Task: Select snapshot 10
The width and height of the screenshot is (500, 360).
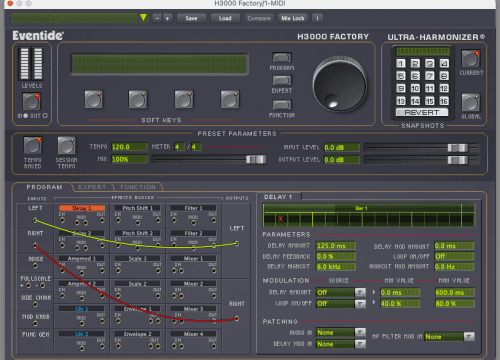Action: (x=415, y=88)
